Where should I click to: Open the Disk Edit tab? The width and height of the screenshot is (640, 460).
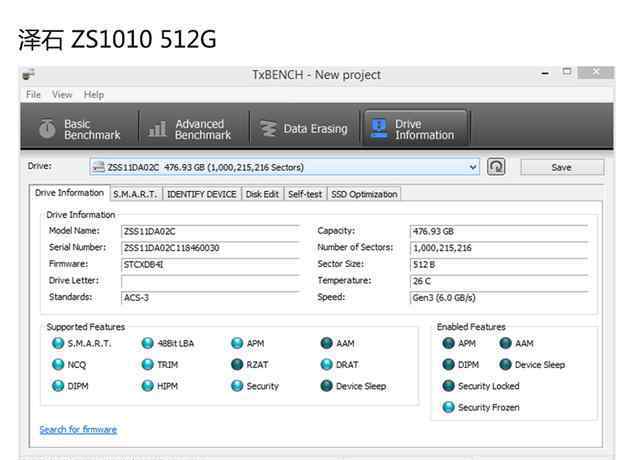[262, 194]
